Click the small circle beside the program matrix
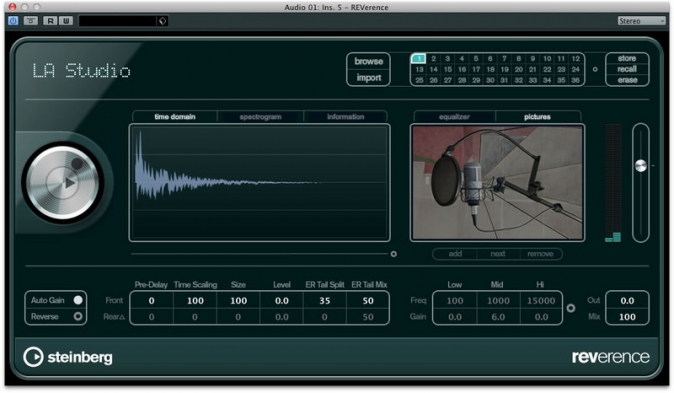 pyautogui.click(x=595, y=69)
